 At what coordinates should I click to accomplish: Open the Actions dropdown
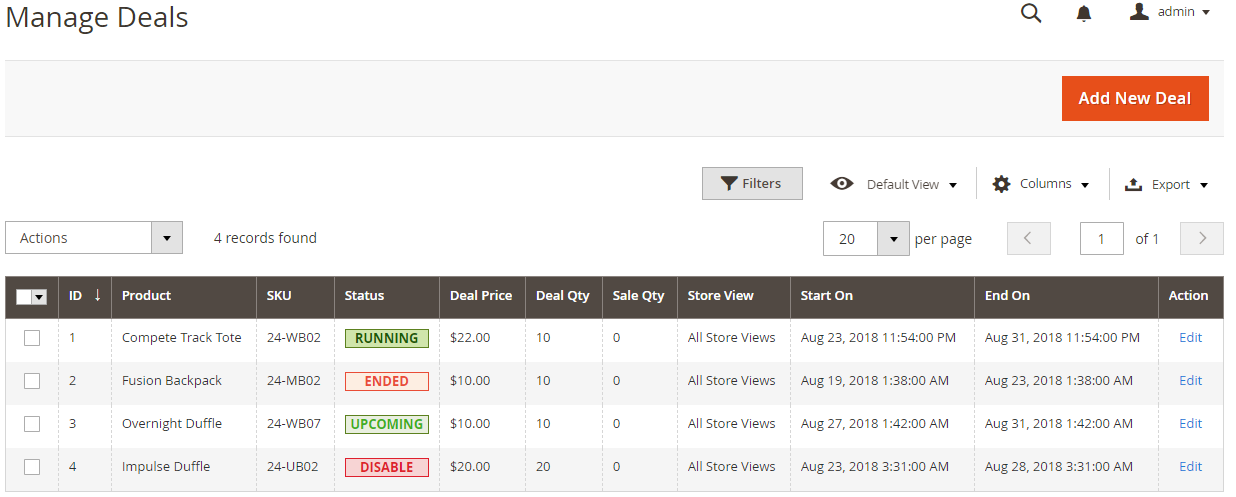tap(94, 238)
